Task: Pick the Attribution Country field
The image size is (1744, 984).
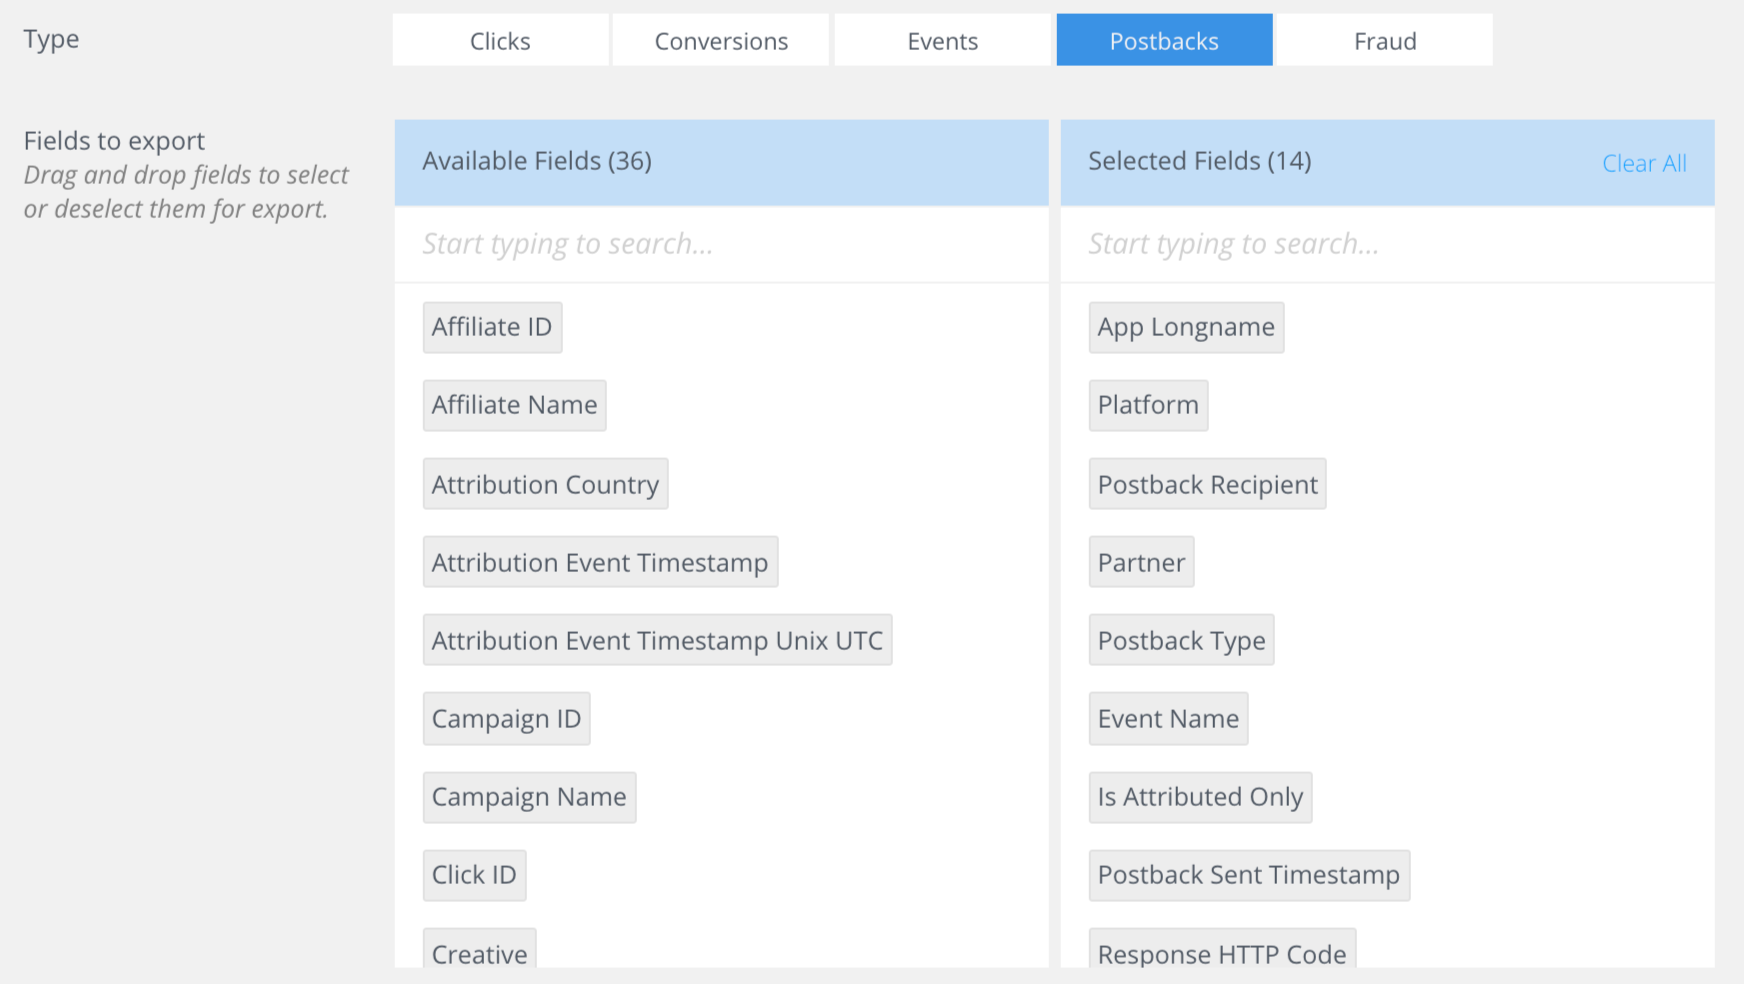Action: [545, 485]
